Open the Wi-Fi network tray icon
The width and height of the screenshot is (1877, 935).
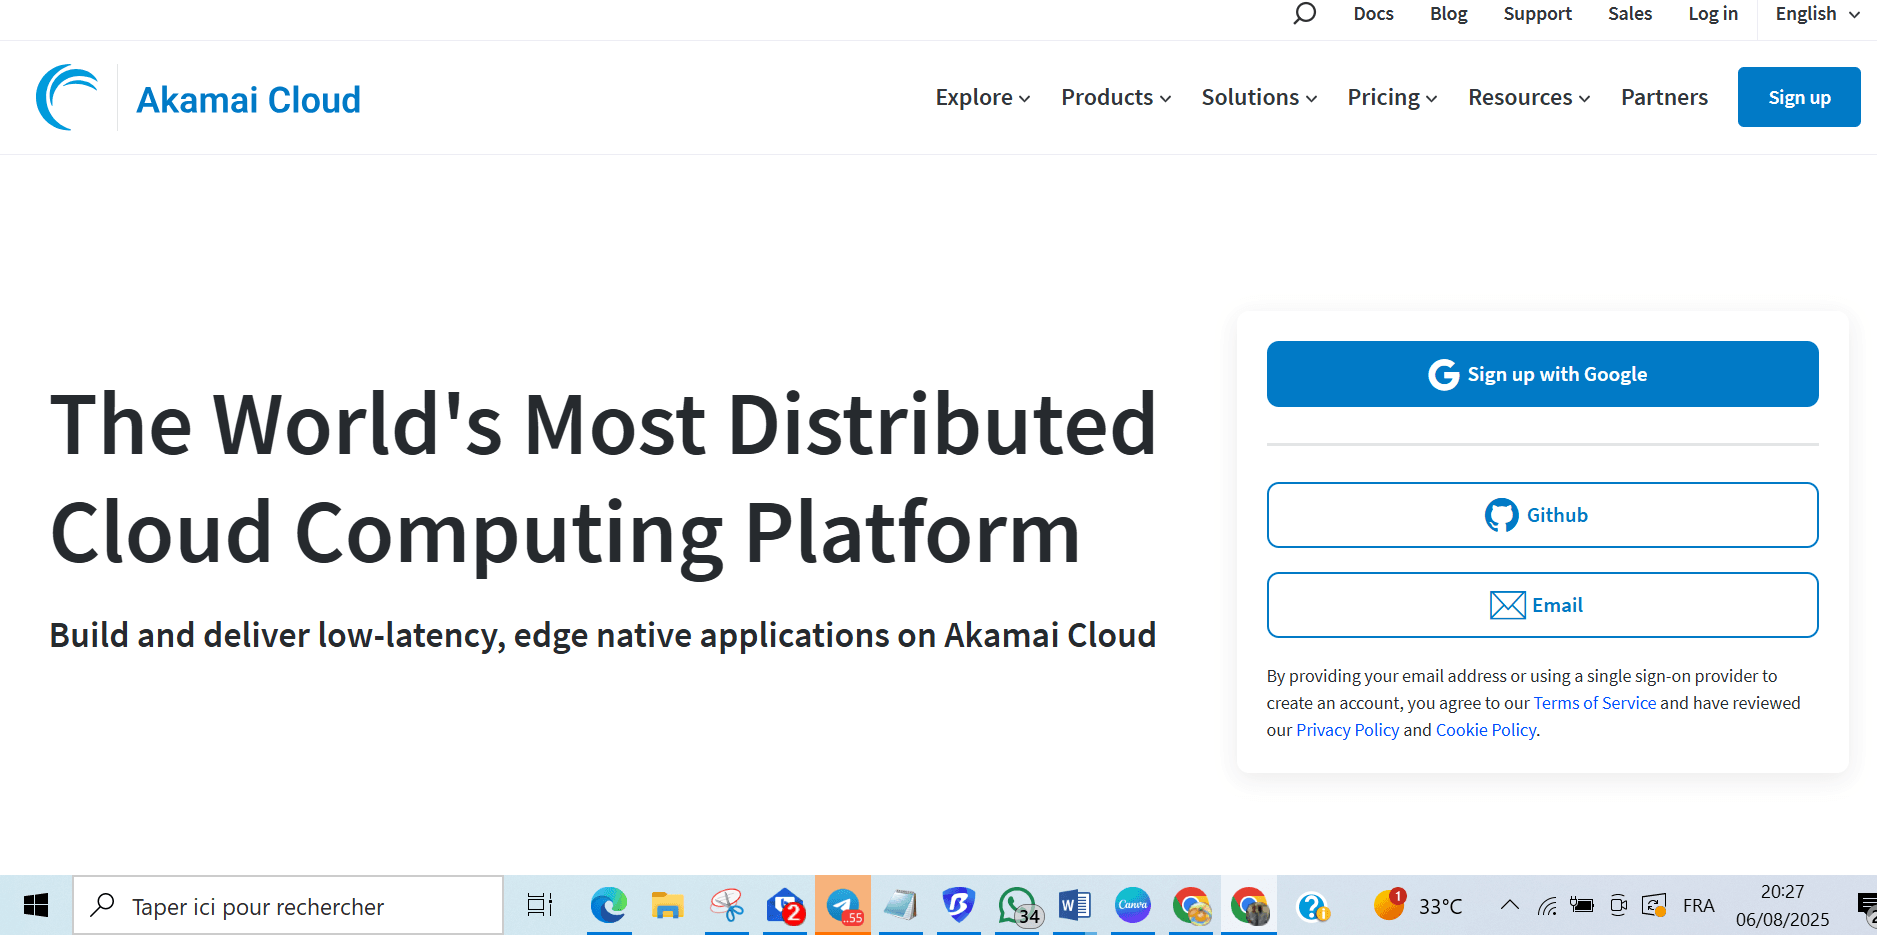(1547, 906)
